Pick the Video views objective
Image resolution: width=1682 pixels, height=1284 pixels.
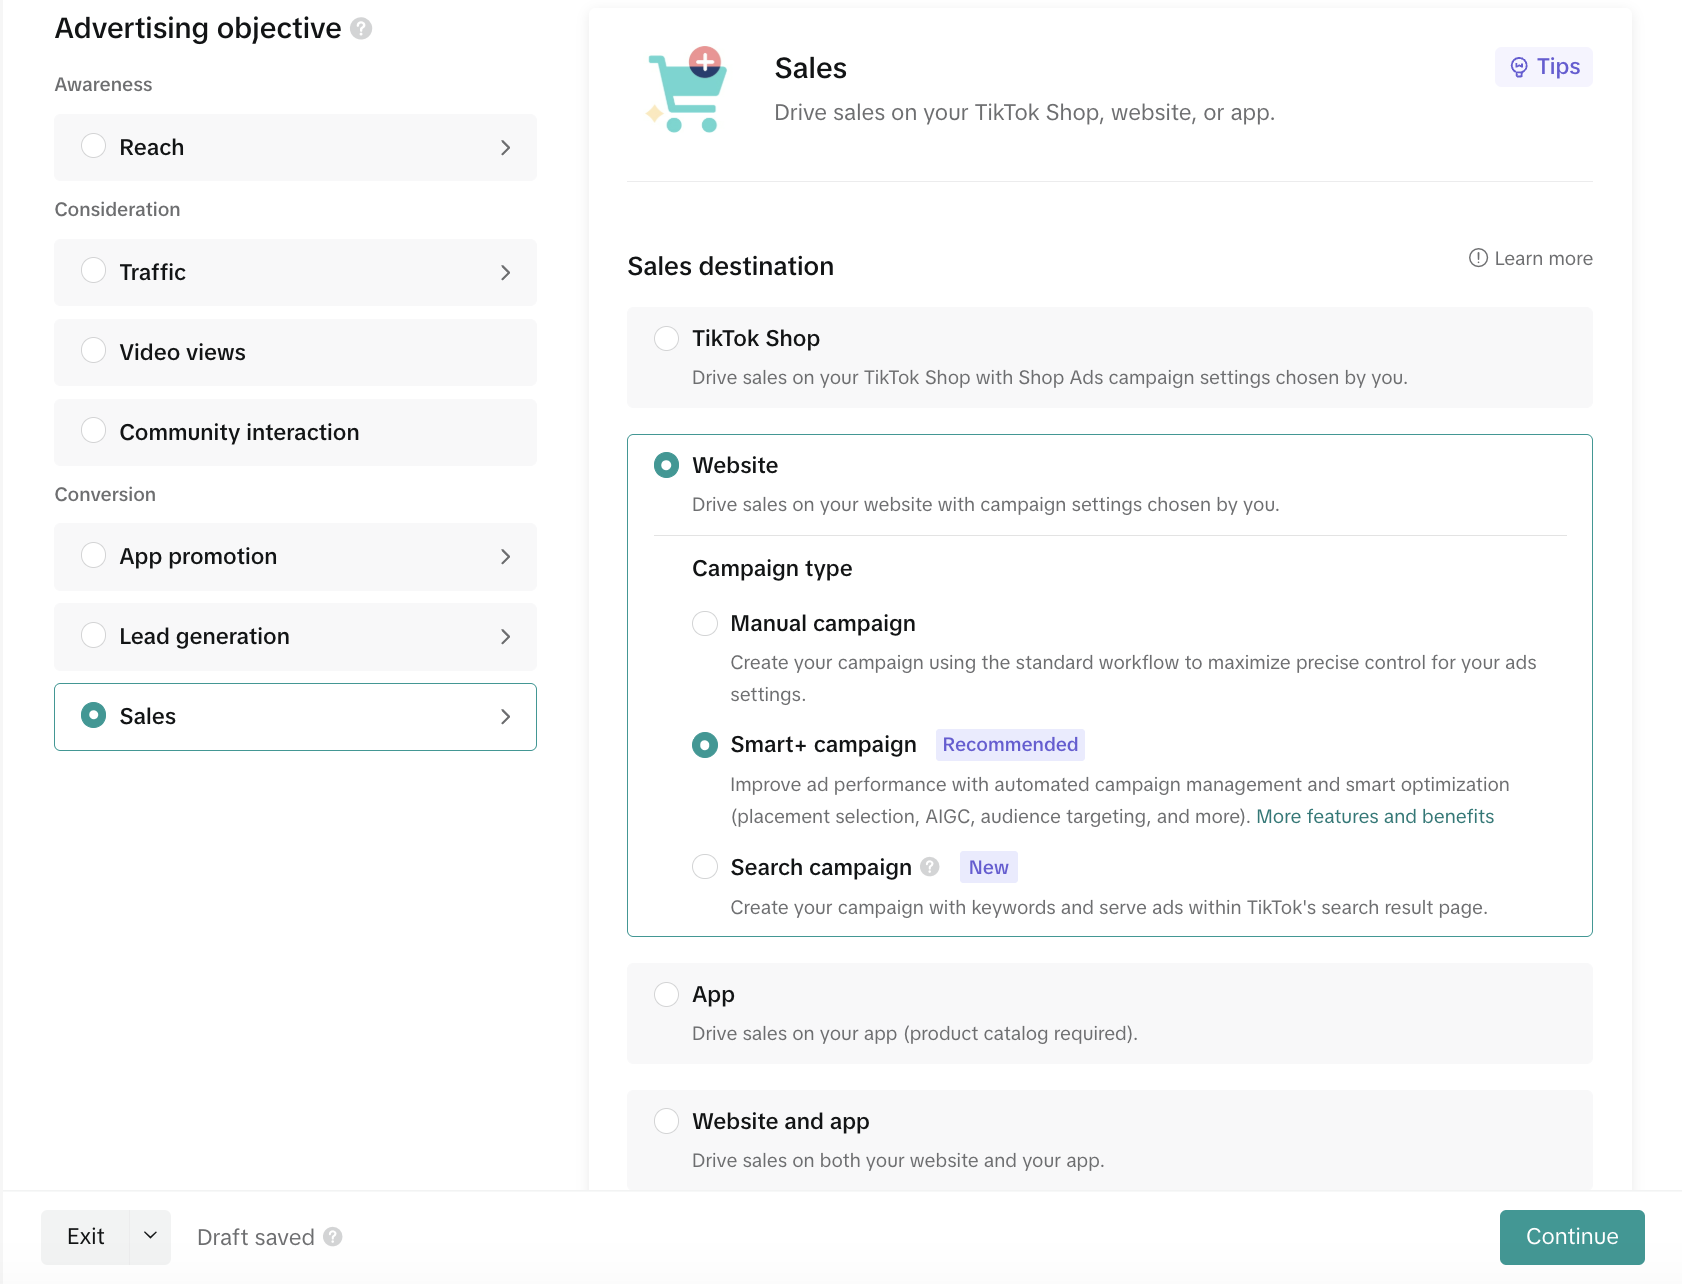[x=295, y=352]
